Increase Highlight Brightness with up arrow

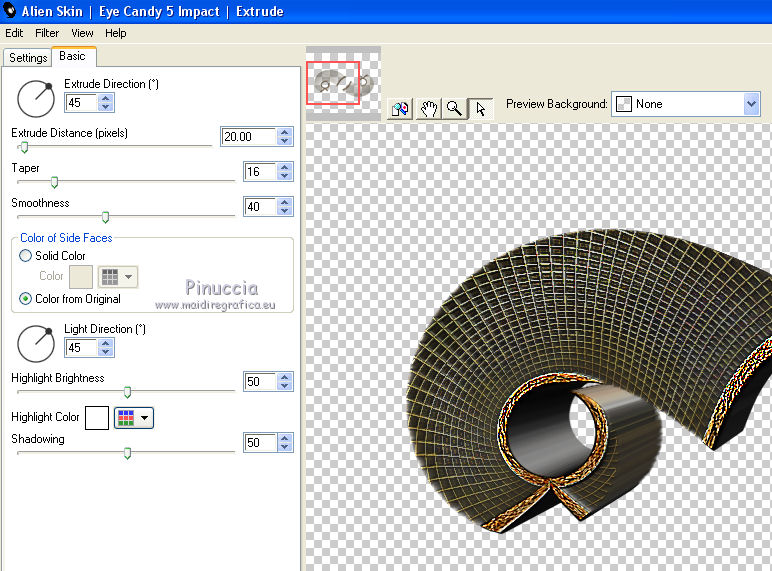tap(285, 377)
